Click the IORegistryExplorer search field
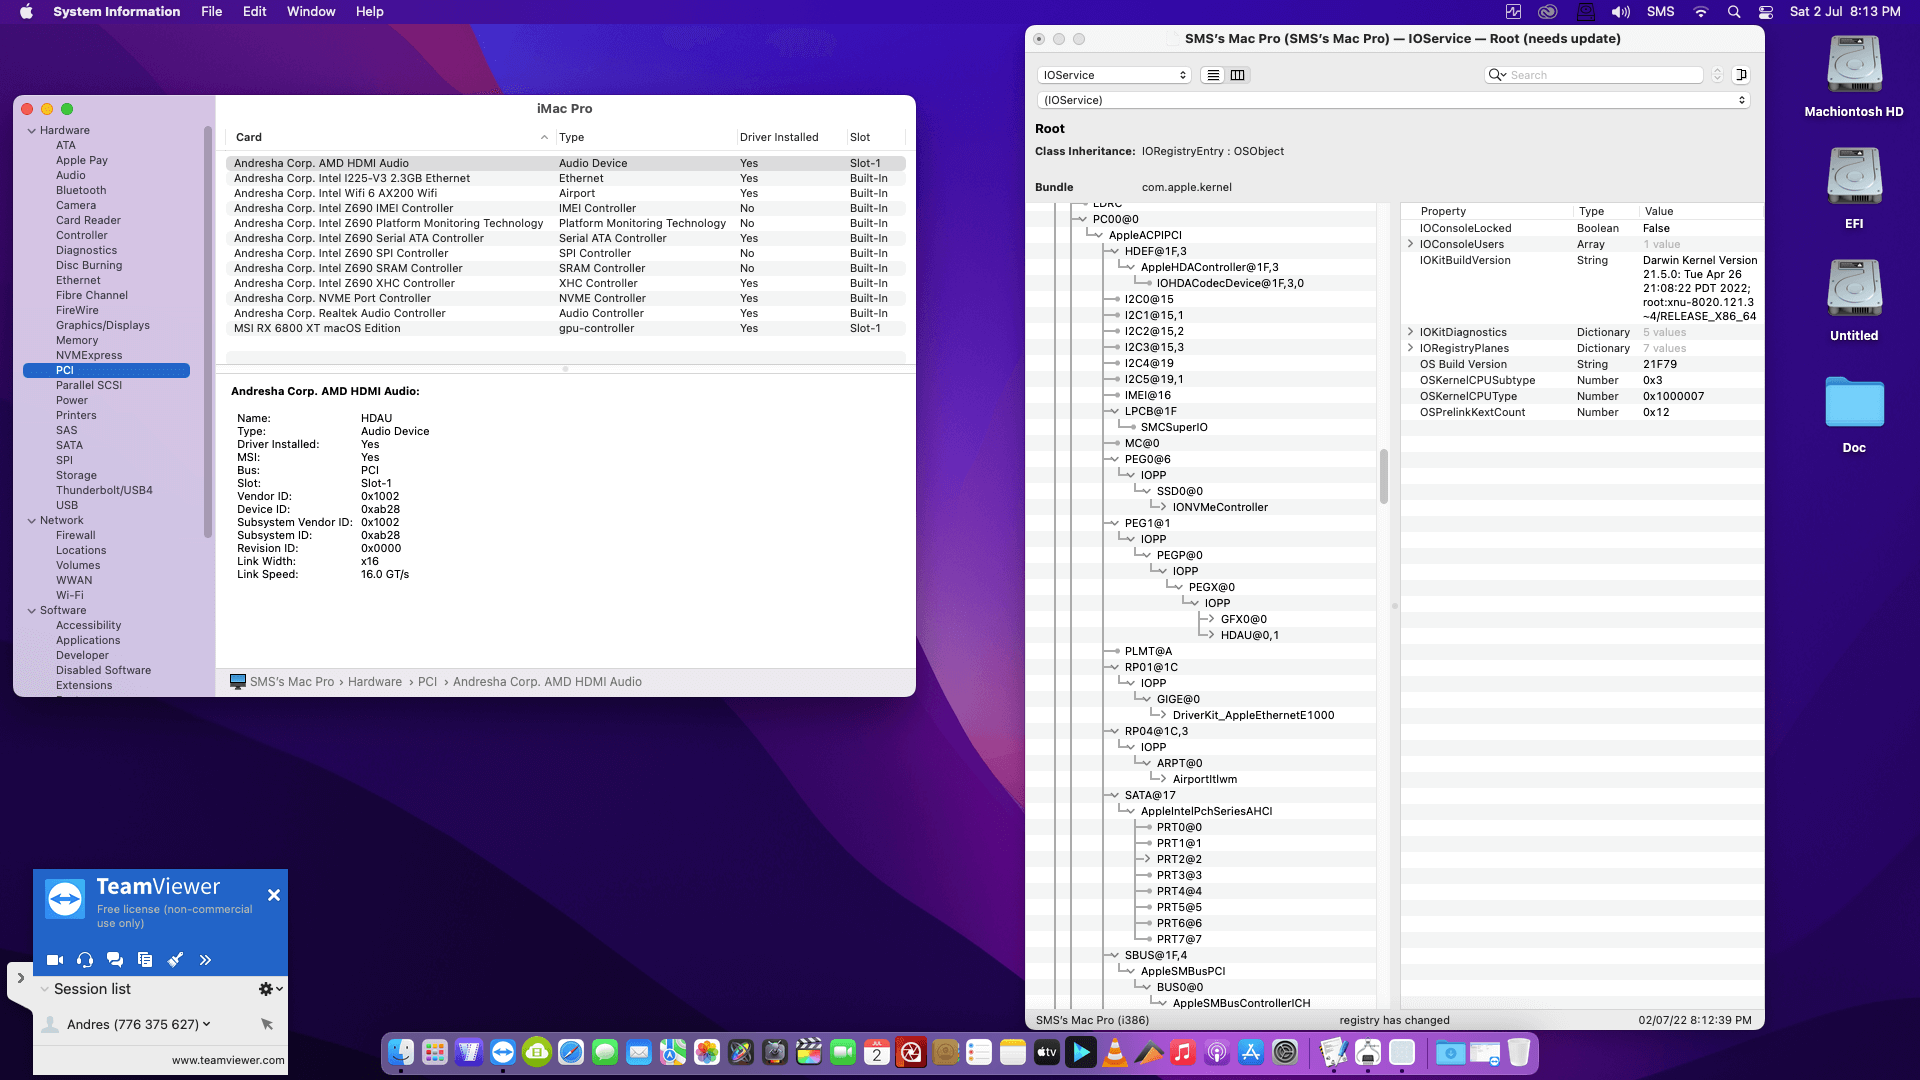The width and height of the screenshot is (1920, 1080). click(1594, 75)
